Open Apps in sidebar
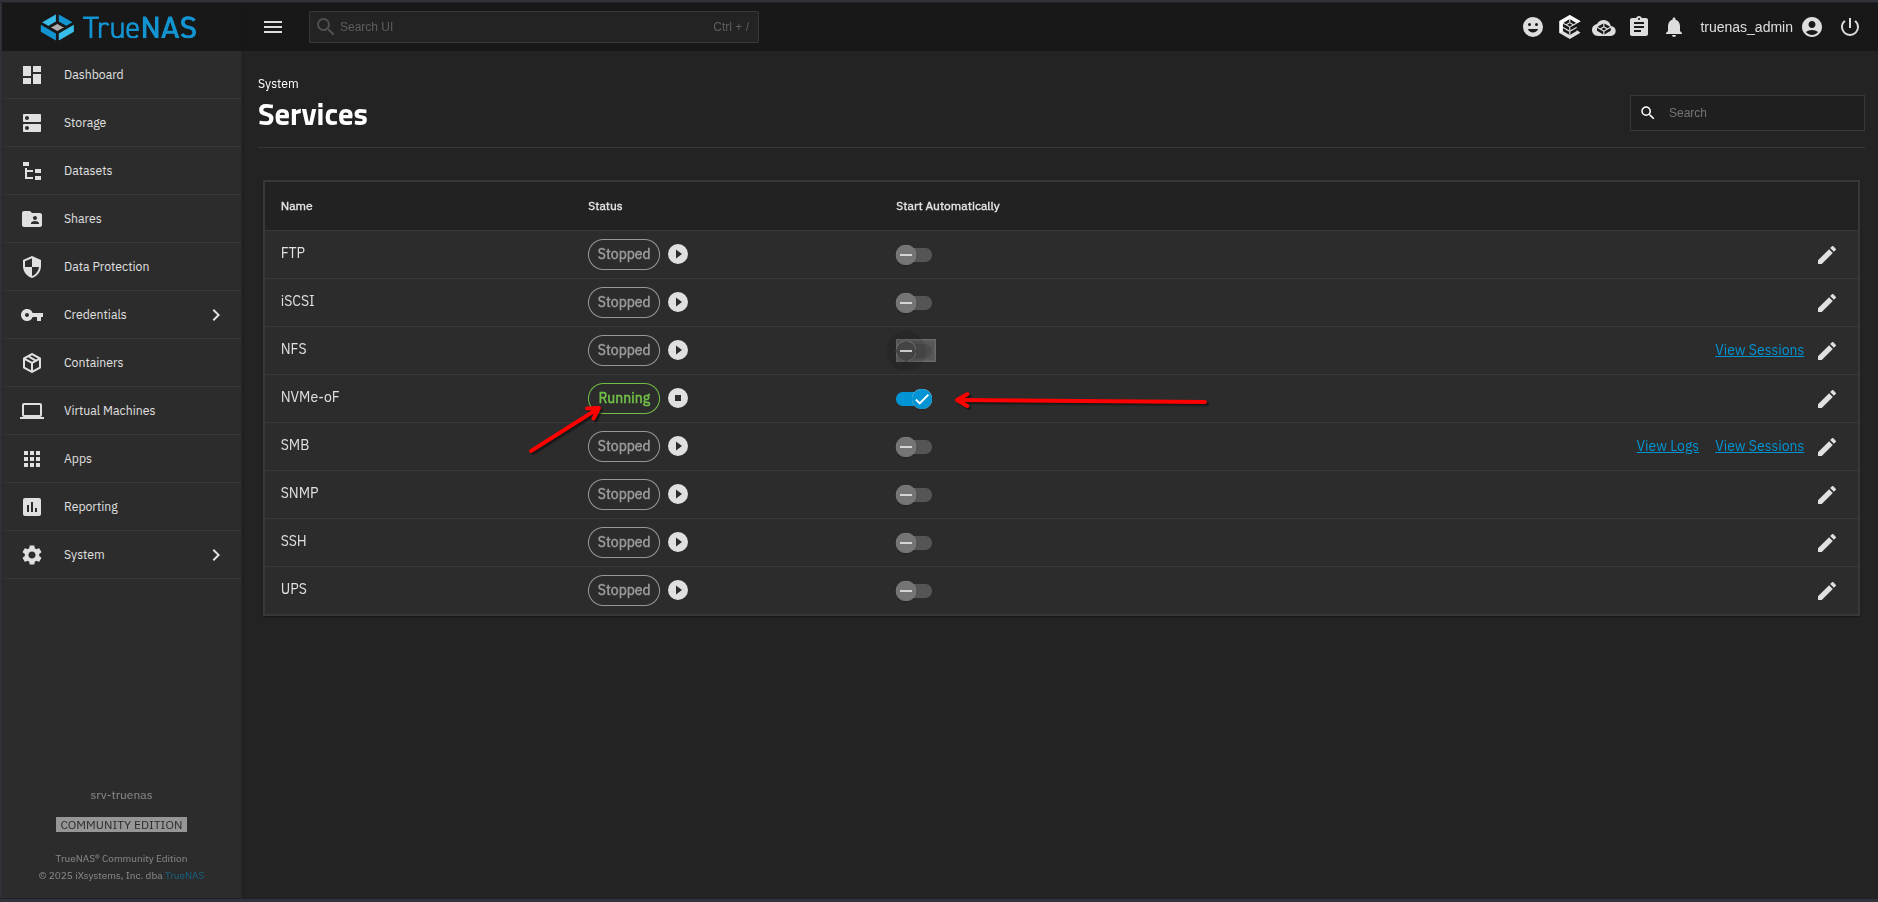Image resolution: width=1878 pixels, height=902 pixels. [121, 459]
